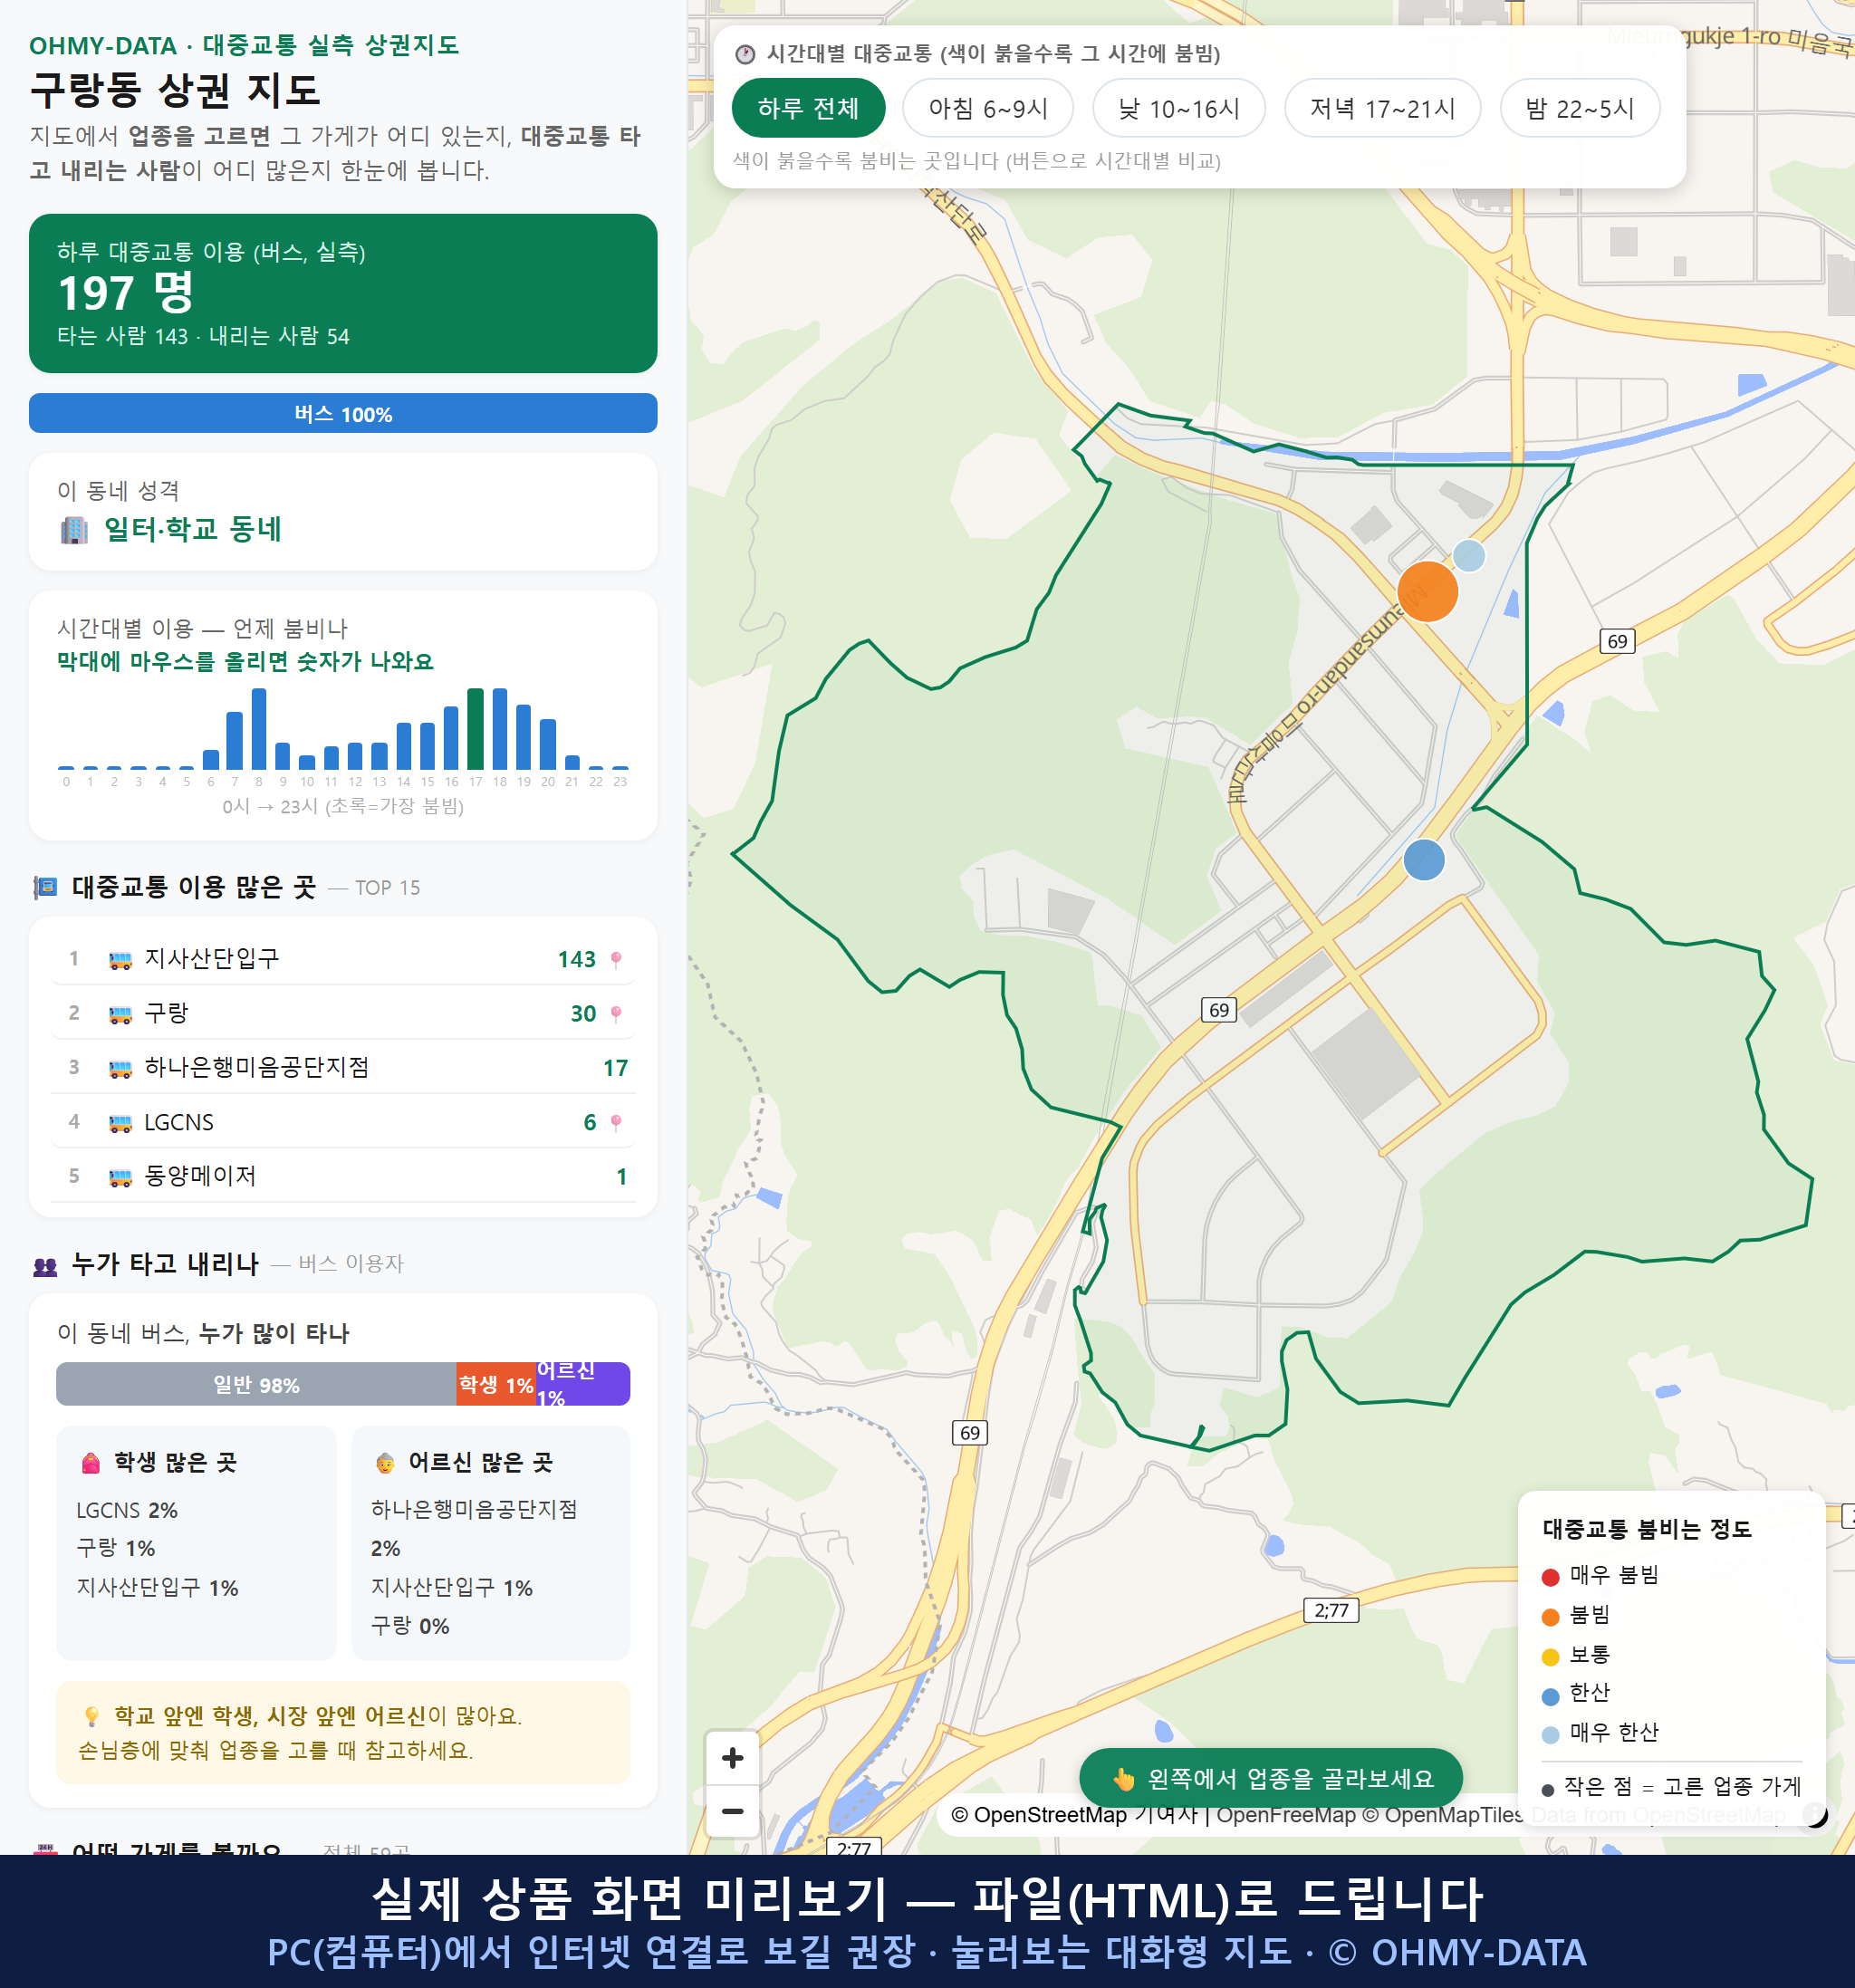Click the elder icon in 어르신 많은 곳
The image size is (1855, 1988).
[x=385, y=1463]
